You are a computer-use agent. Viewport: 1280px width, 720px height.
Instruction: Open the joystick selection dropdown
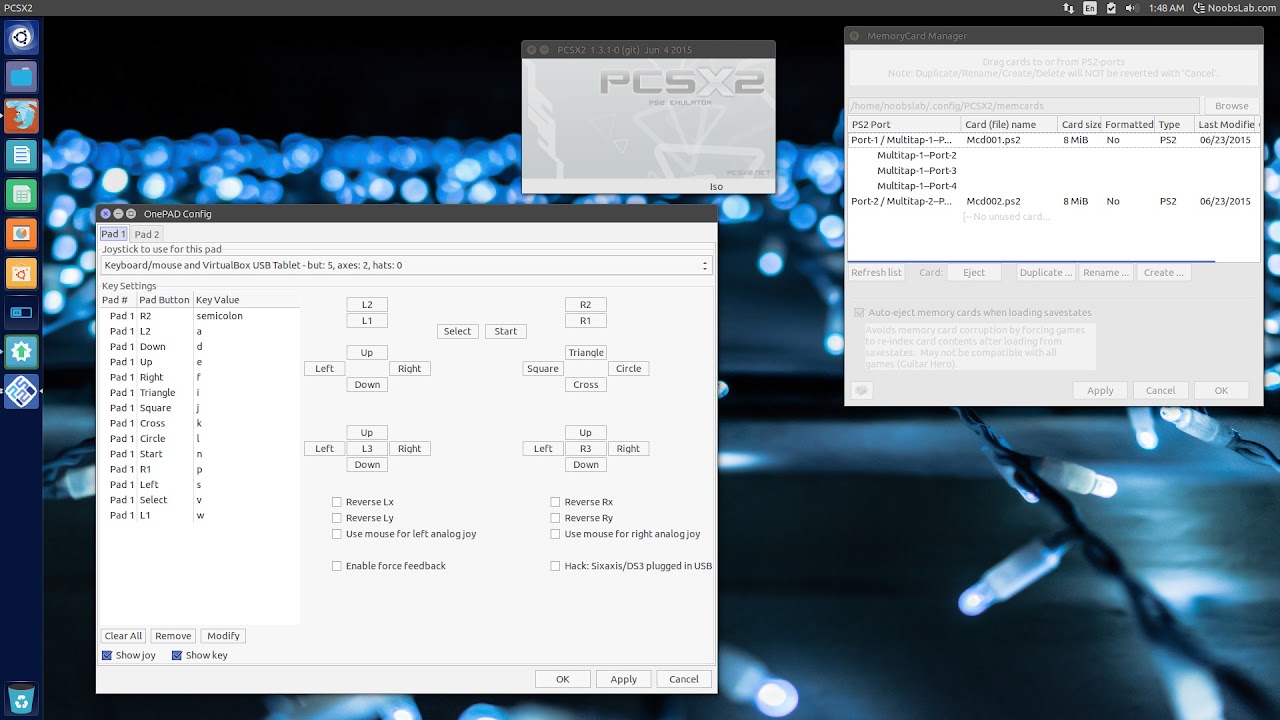(x=703, y=264)
